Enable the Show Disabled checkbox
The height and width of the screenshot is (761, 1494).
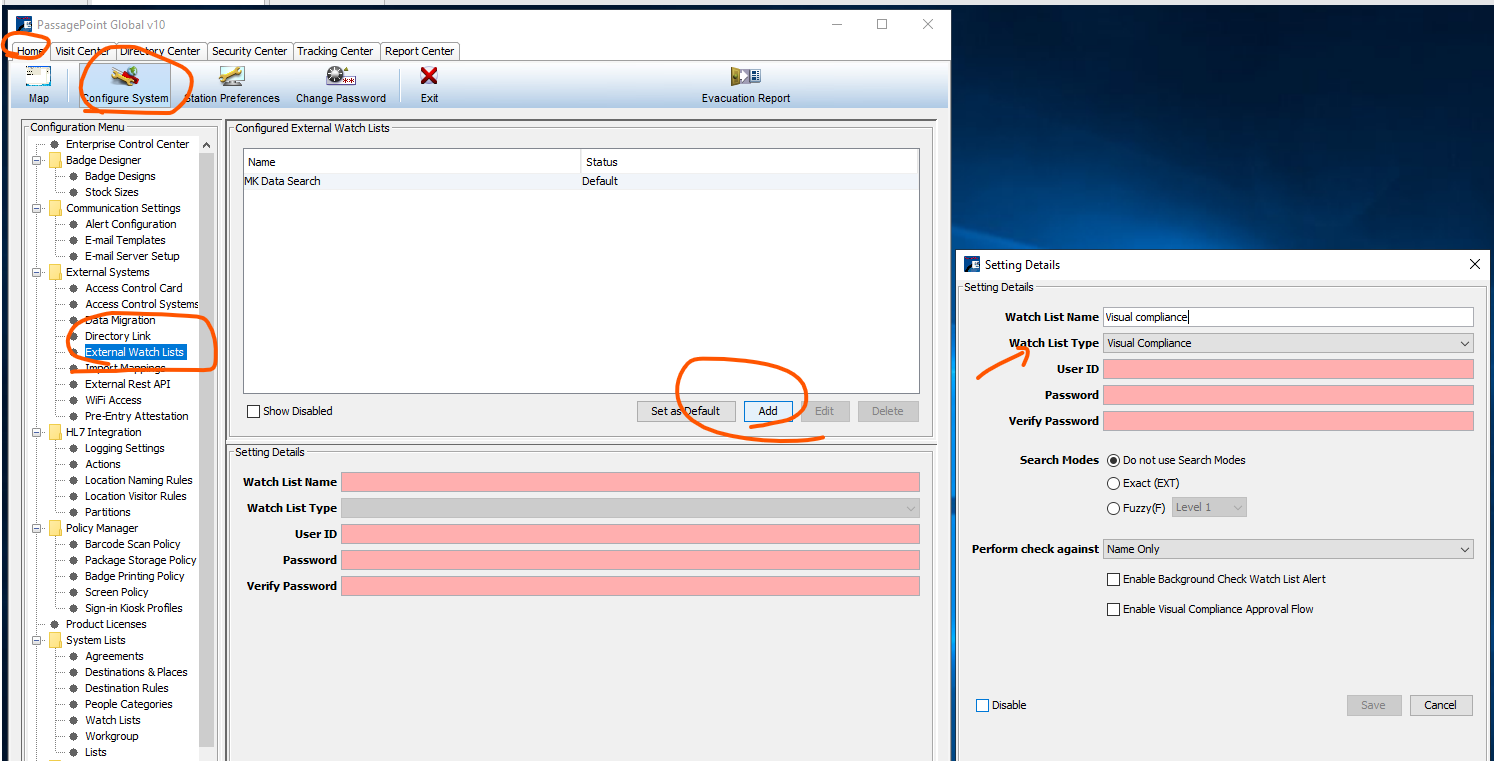click(x=253, y=411)
